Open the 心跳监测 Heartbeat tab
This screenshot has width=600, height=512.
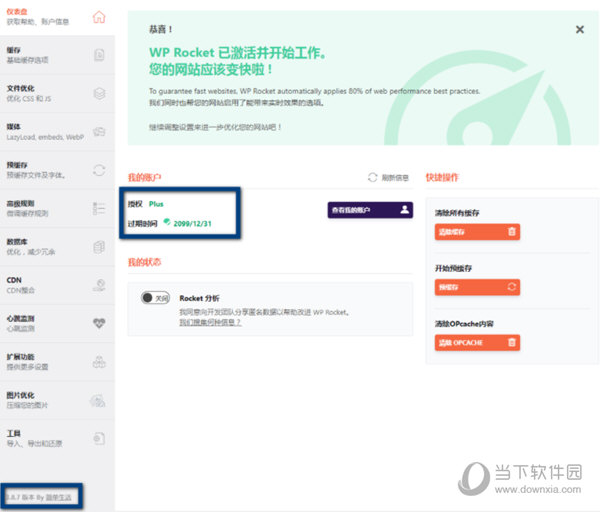coord(57,323)
